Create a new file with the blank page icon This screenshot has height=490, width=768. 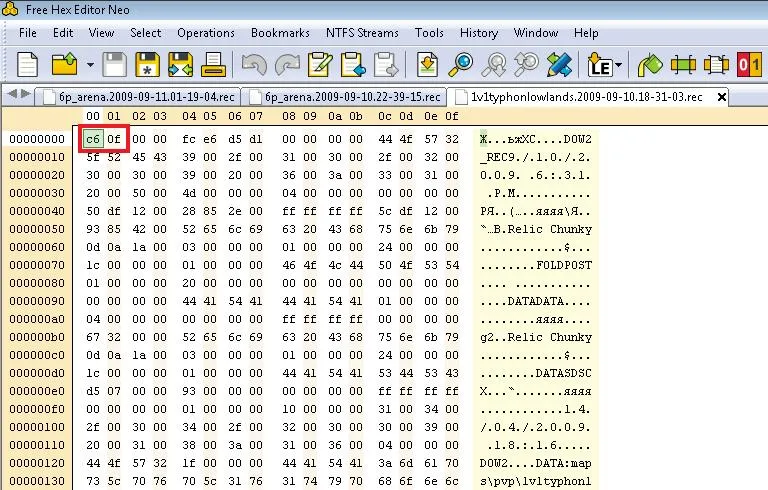(x=27, y=65)
